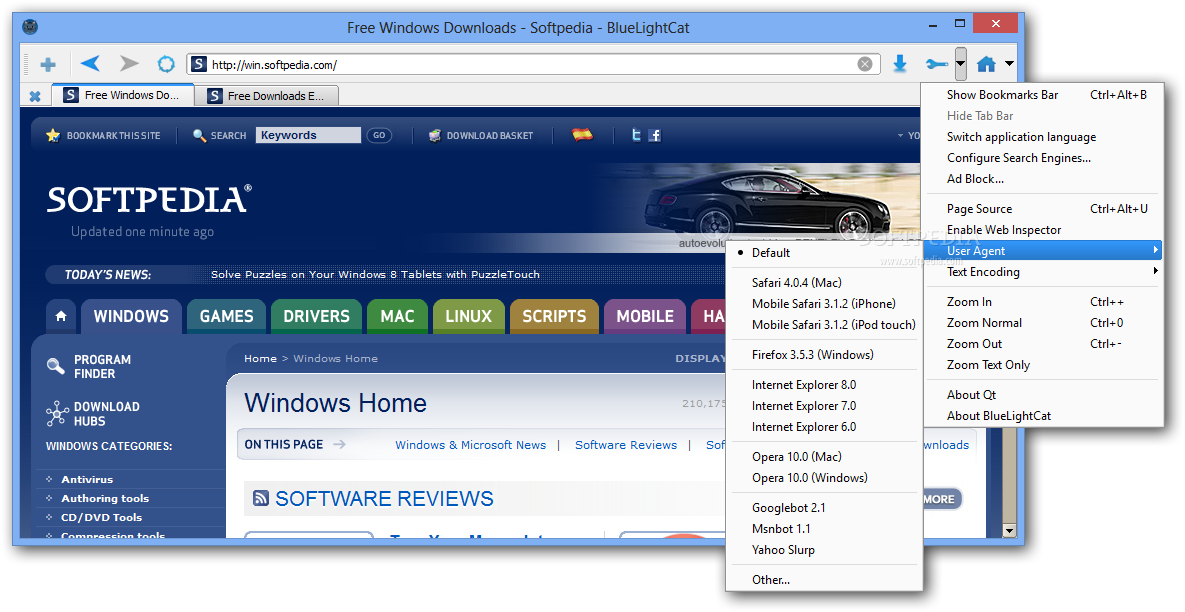Select Internet Explorer 8.0 user agent
The height and width of the screenshot is (612, 1185).
825,385
